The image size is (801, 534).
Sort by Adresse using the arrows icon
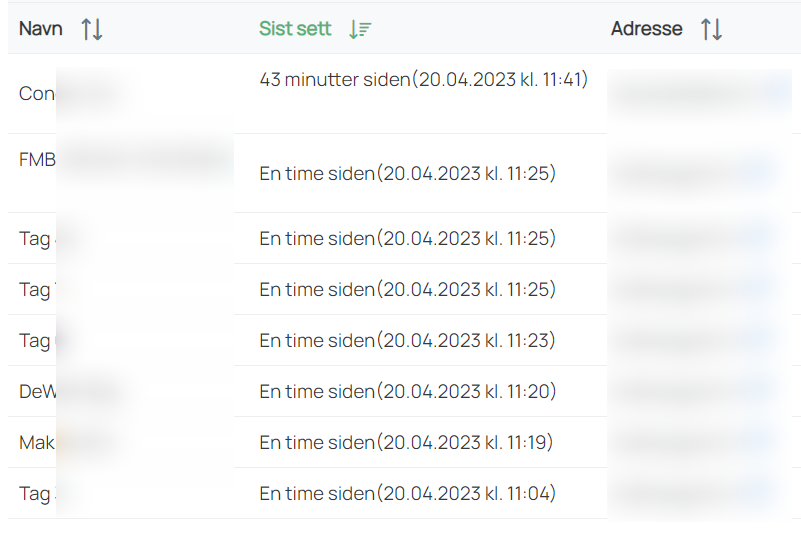(x=712, y=29)
